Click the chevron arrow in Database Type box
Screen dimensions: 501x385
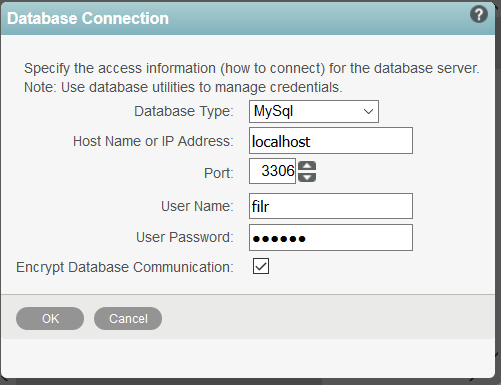pyautogui.click(x=368, y=111)
